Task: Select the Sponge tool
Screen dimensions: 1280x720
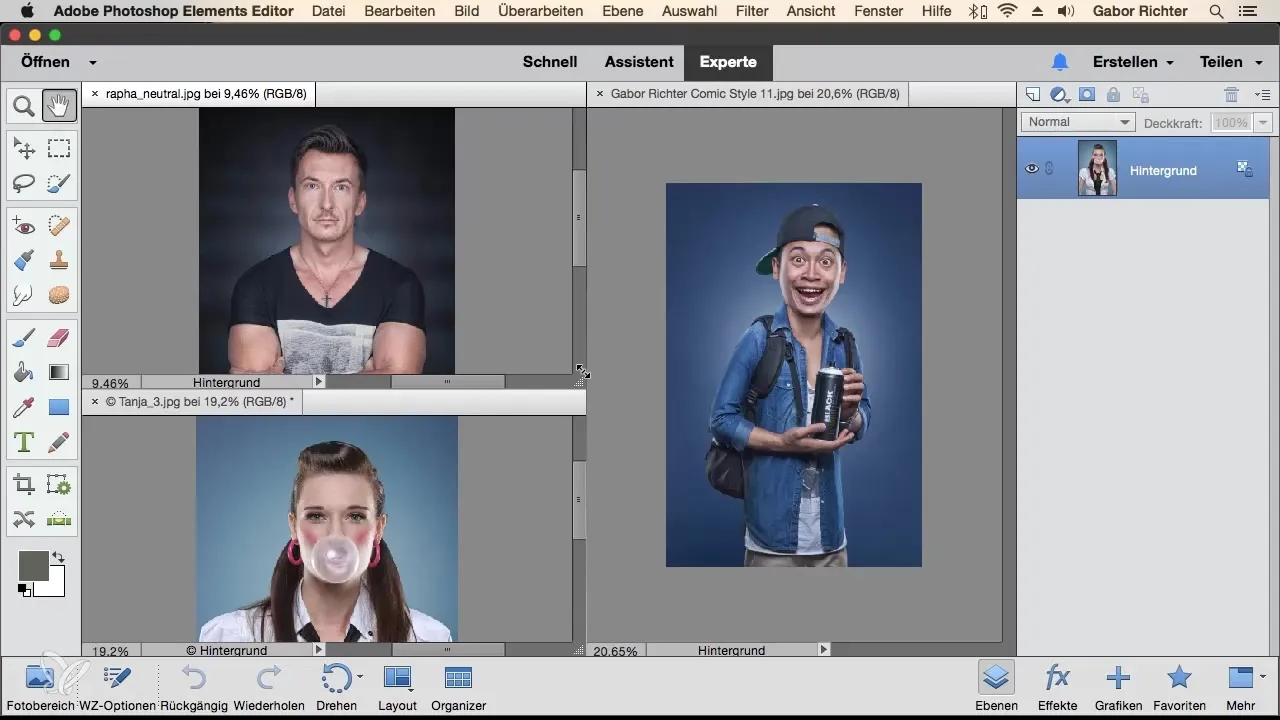Action: 59,295
